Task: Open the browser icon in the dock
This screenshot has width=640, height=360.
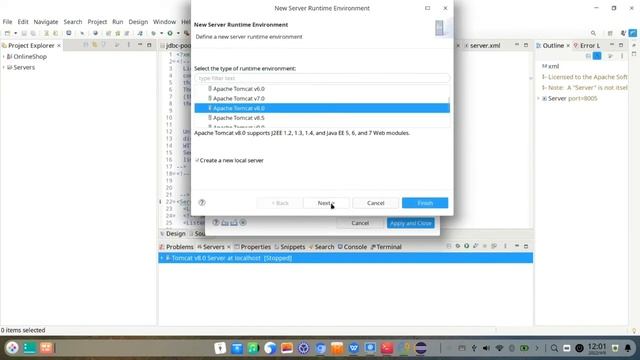Action: click(x=270, y=348)
